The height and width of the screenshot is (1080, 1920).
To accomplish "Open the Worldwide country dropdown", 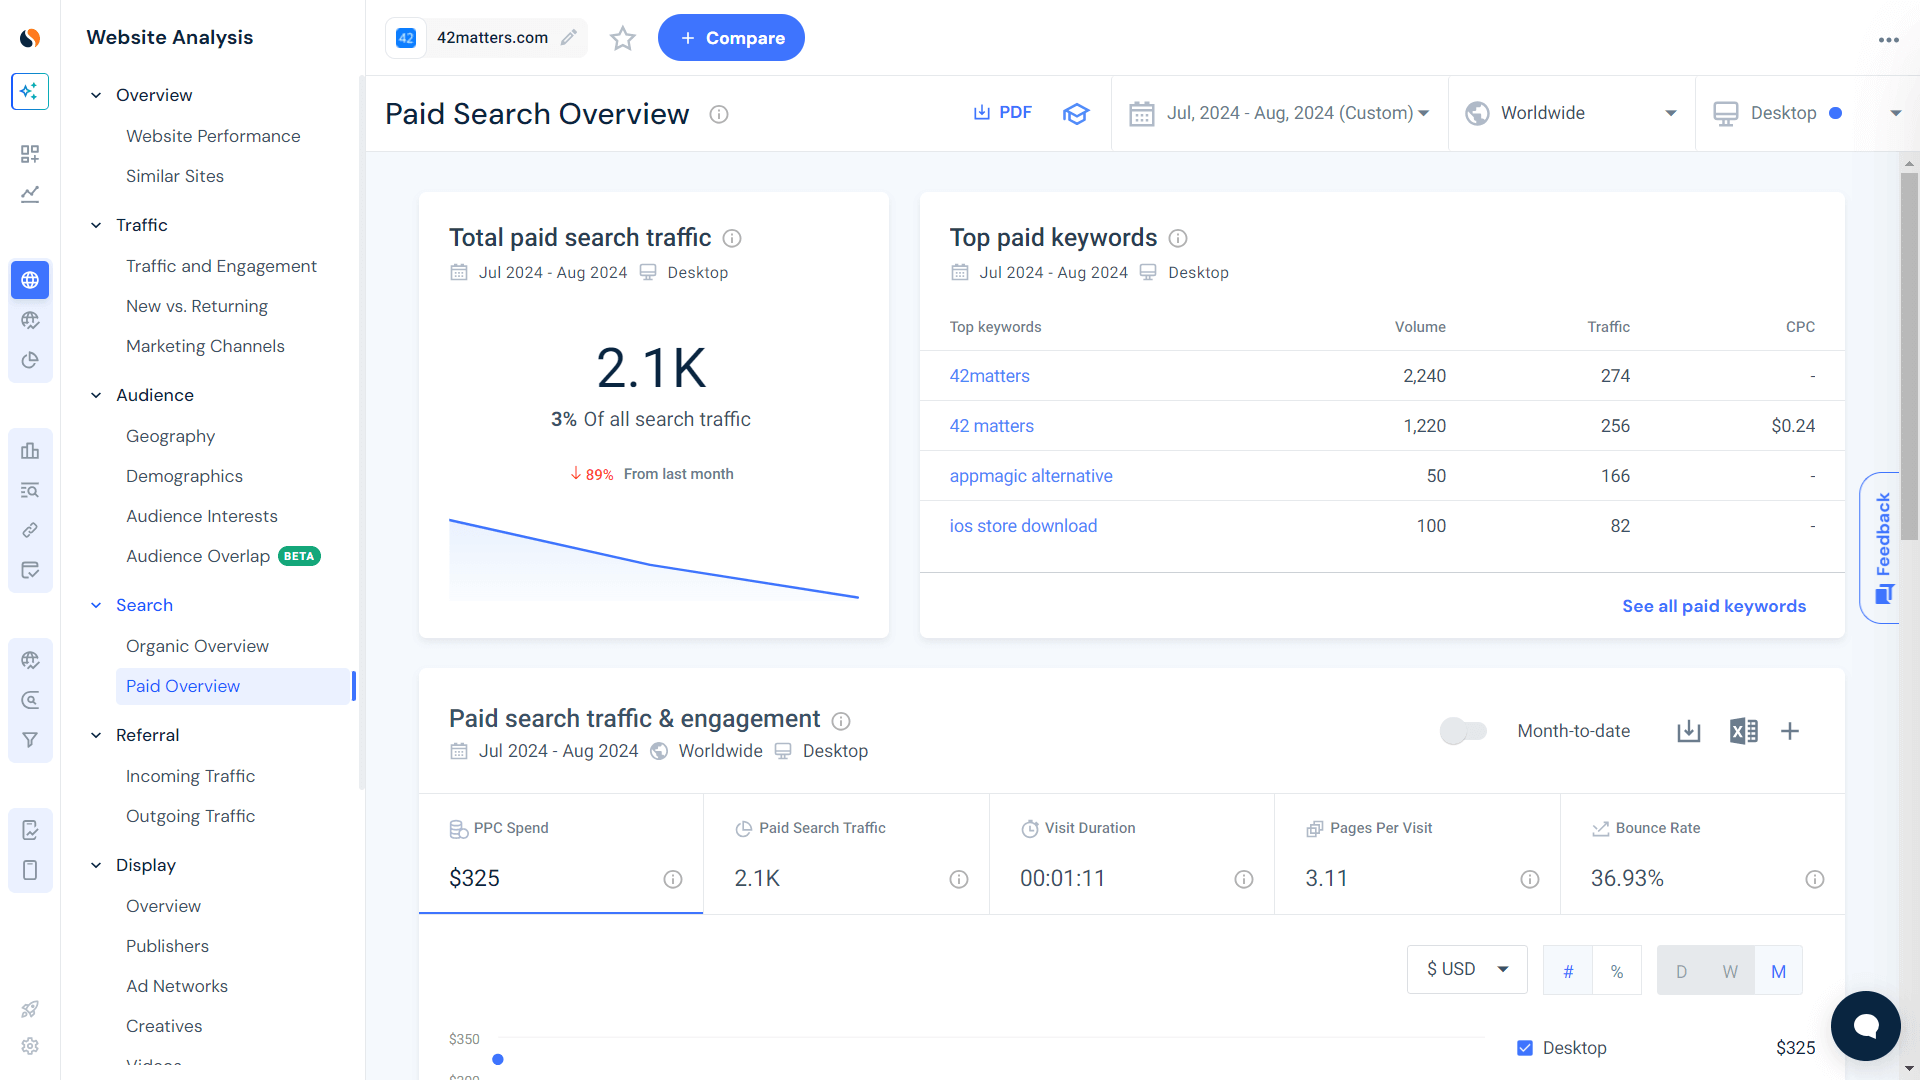I will pyautogui.click(x=1570, y=113).
